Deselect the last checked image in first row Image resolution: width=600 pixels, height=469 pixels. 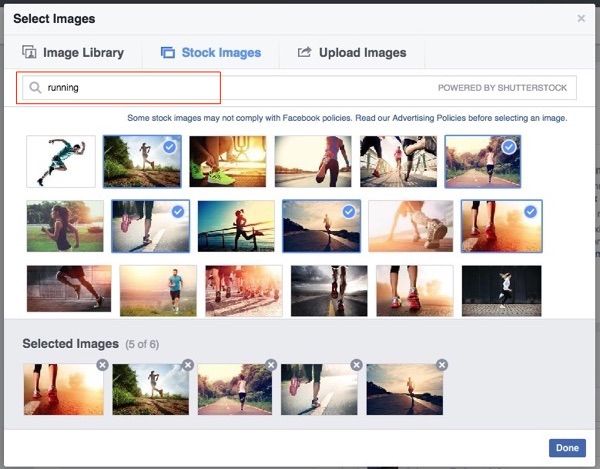(482, 161)
